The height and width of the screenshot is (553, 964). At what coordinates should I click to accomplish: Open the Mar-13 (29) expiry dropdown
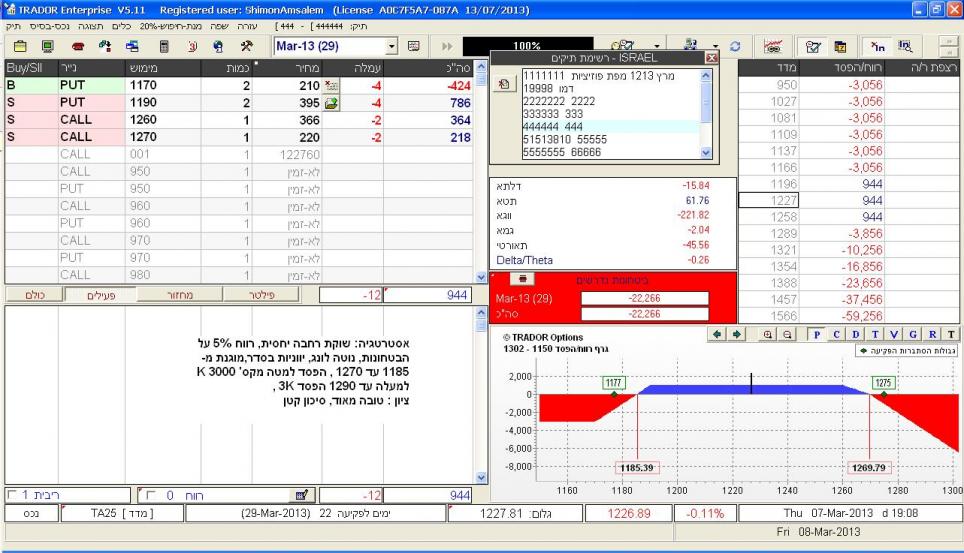point(393,46)
